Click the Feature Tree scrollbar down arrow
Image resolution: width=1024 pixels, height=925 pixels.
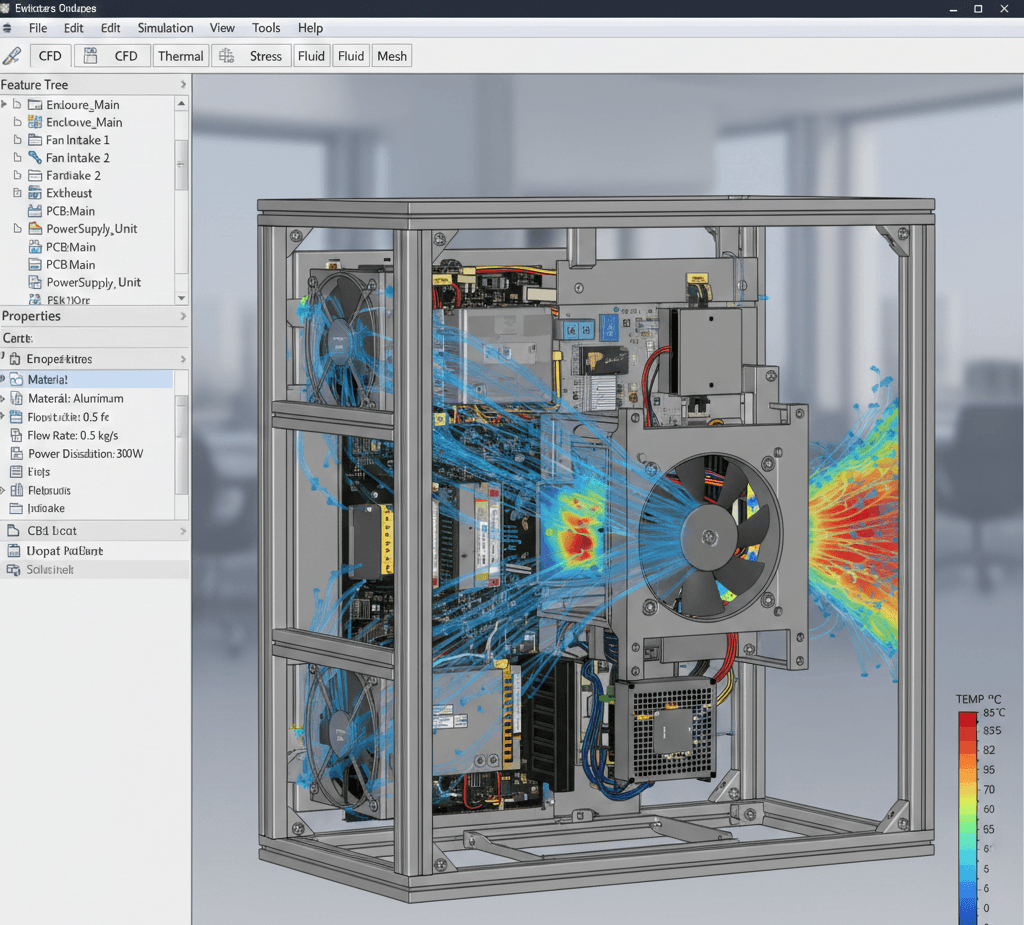point(181,298)
